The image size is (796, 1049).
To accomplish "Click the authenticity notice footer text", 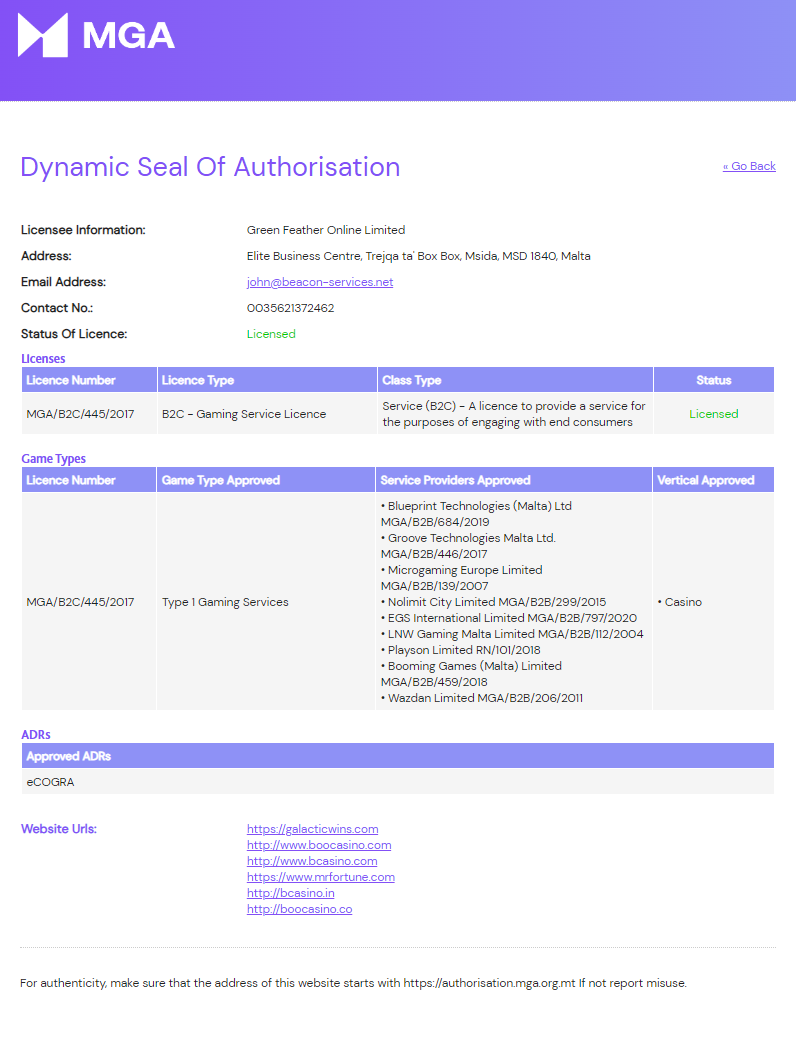I will tap(353, 983).
